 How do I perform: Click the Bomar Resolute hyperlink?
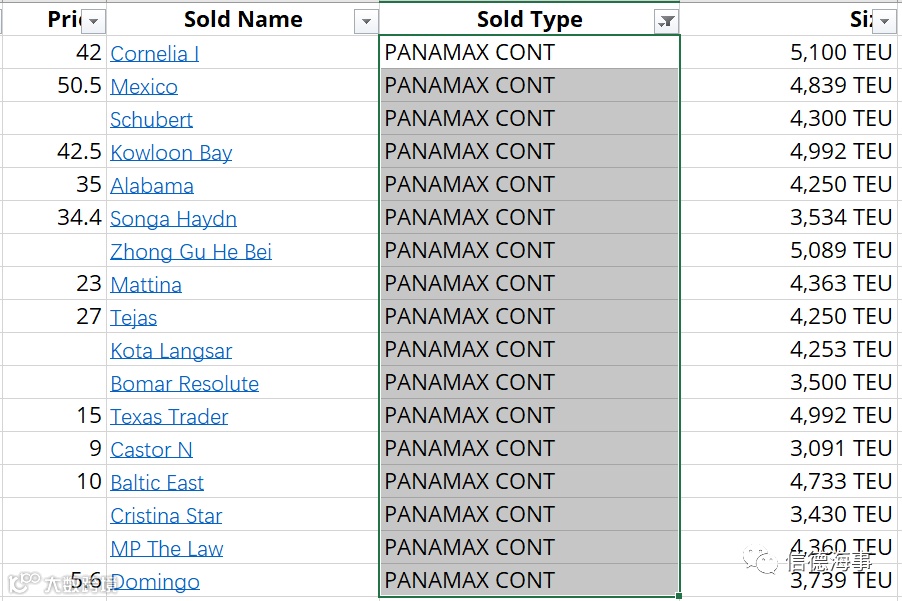(184, 384)
